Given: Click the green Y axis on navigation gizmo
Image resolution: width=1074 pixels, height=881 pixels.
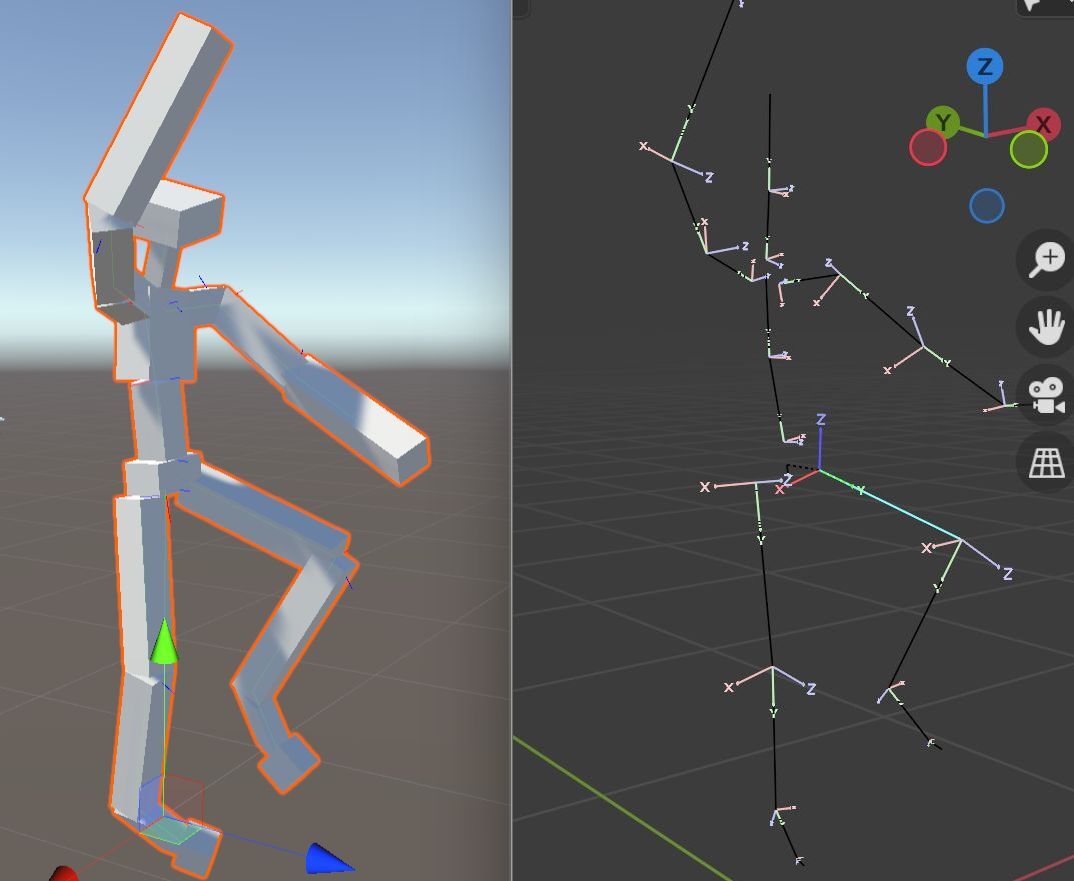Looking at the screenshot, I should coord(943,123).
